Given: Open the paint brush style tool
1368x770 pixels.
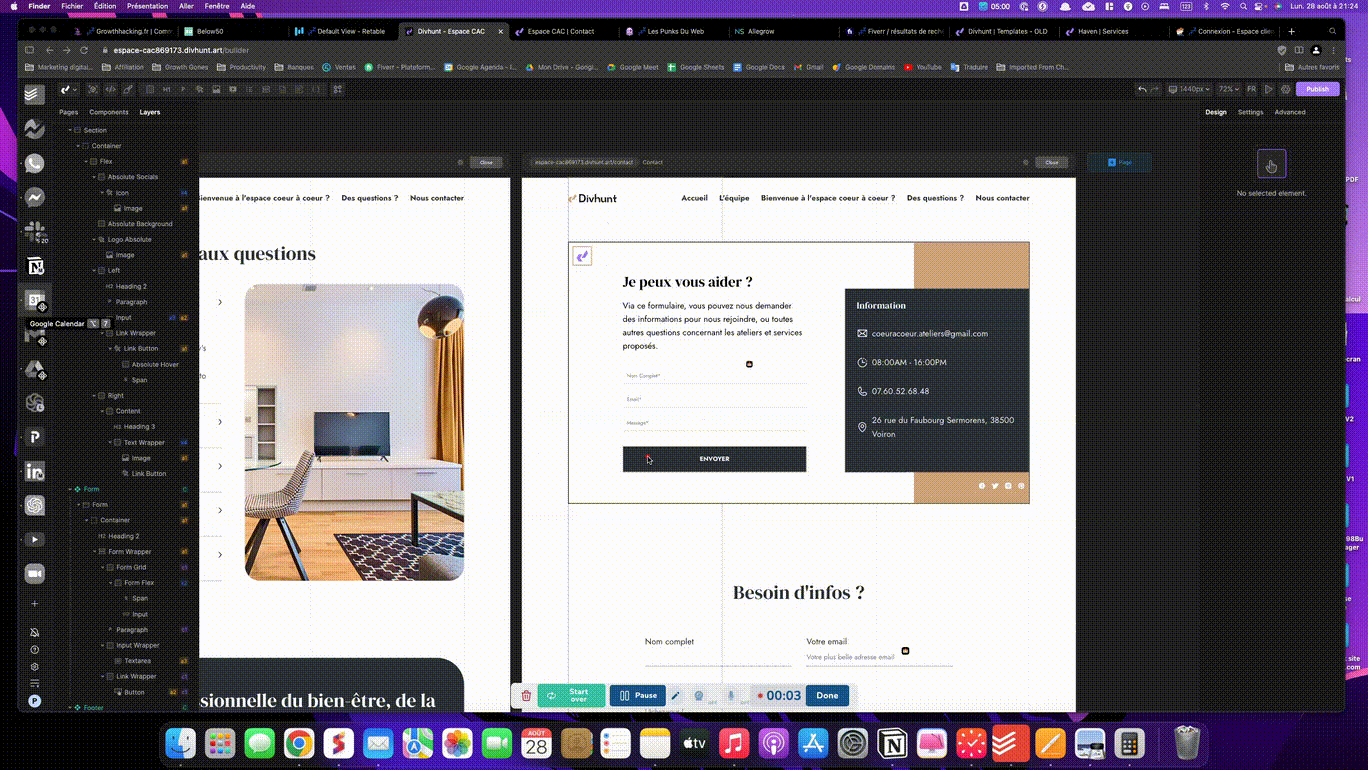Looking at the screenshot, I should (x=128, y=89).
